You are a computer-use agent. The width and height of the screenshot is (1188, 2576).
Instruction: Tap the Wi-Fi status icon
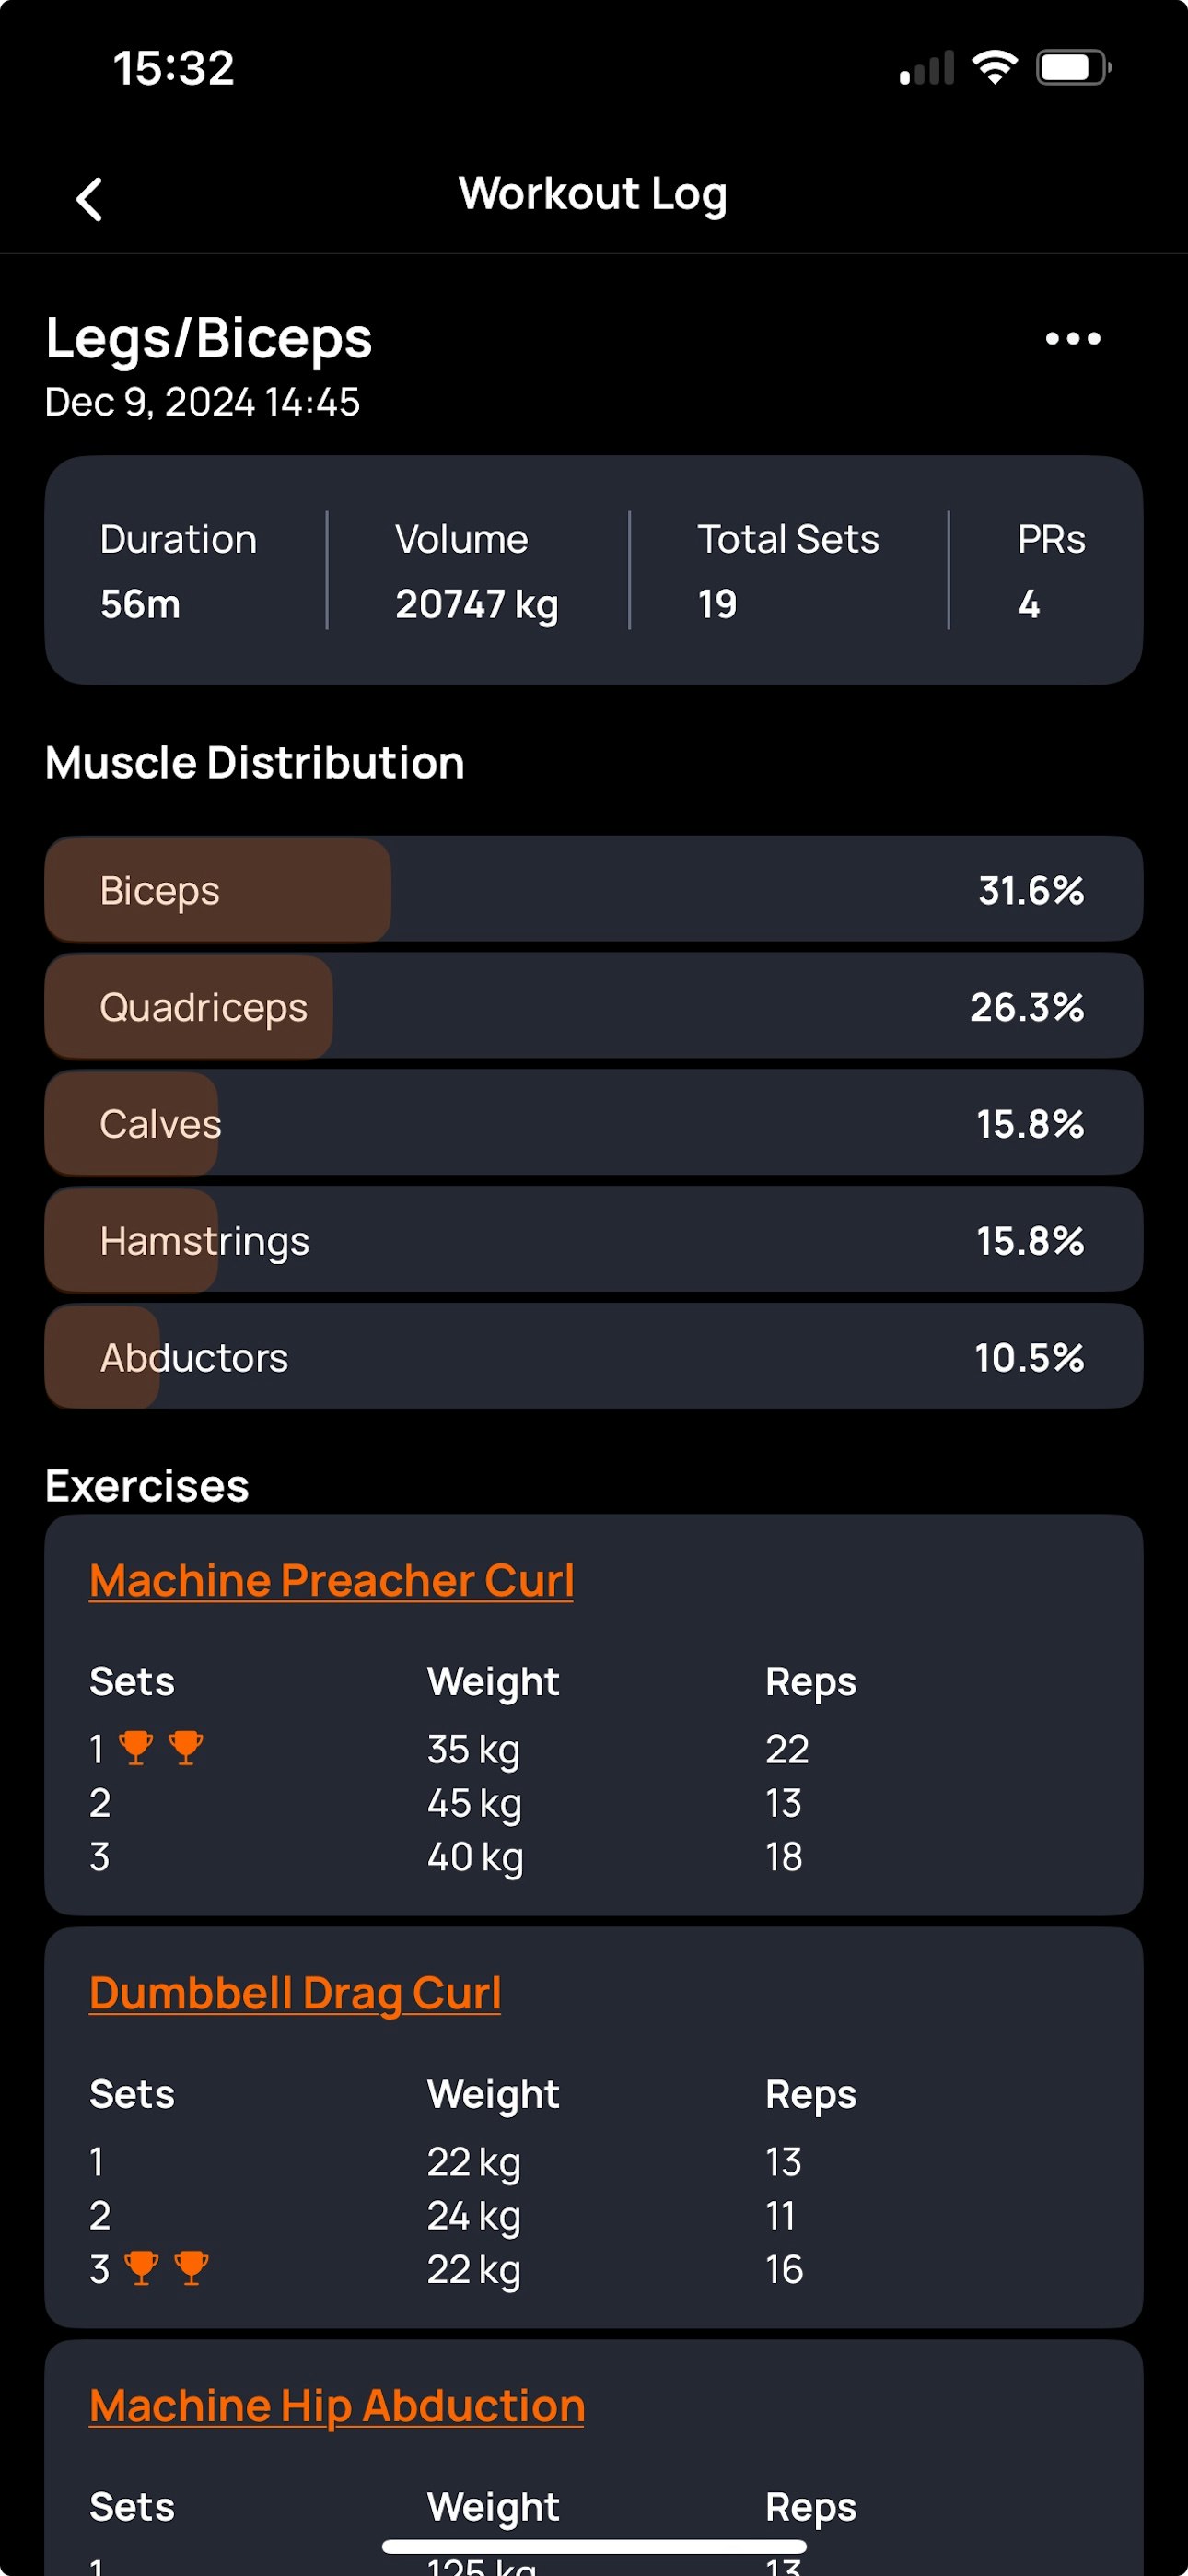tap(995, 67)
